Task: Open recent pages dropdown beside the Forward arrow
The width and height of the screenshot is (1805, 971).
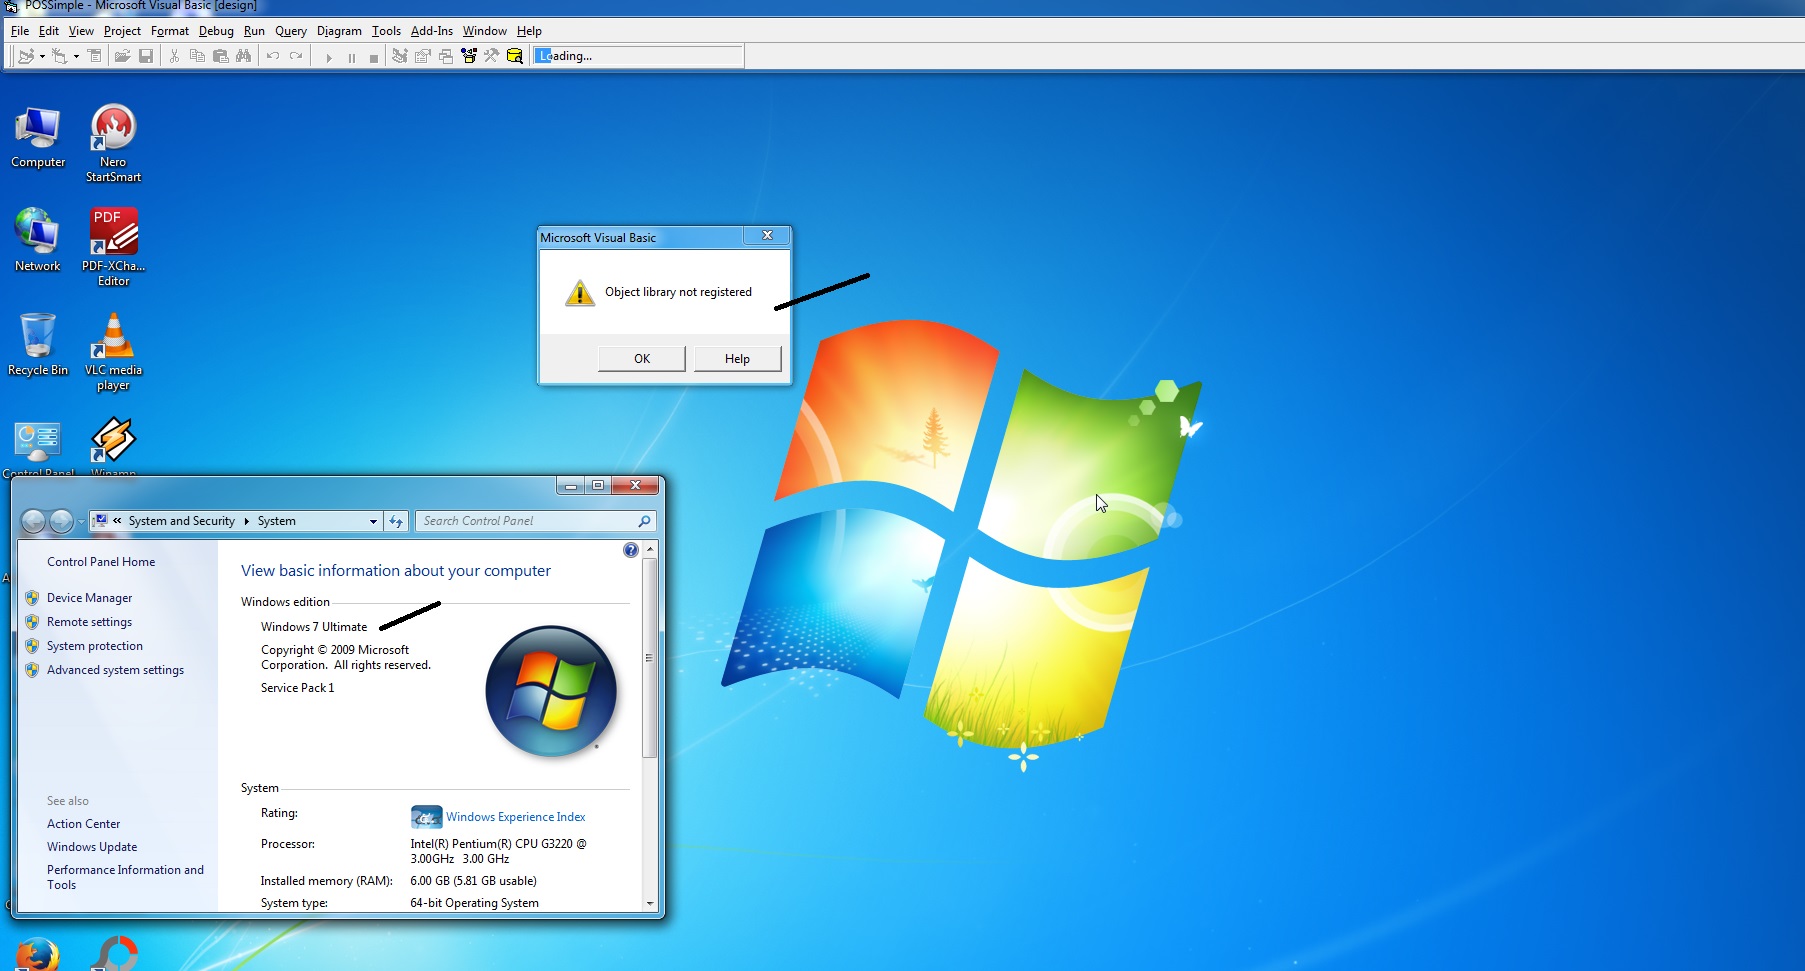Action: [81, 522]
